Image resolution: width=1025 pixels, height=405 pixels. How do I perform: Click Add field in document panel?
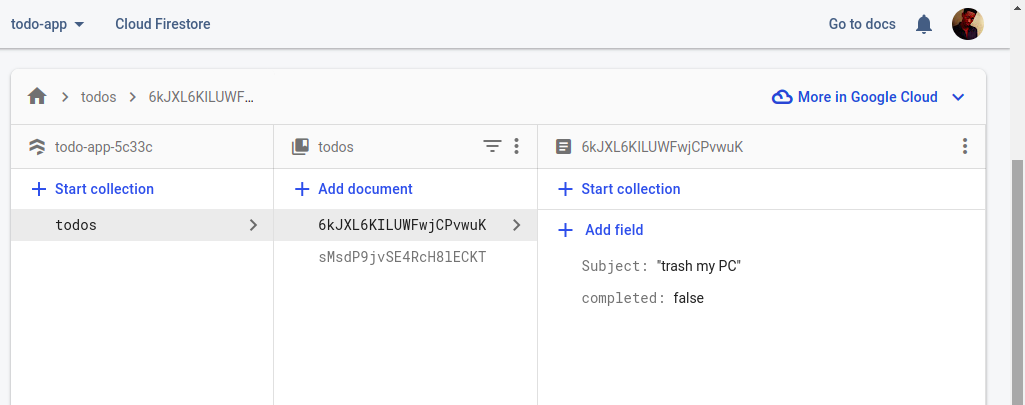601,230
